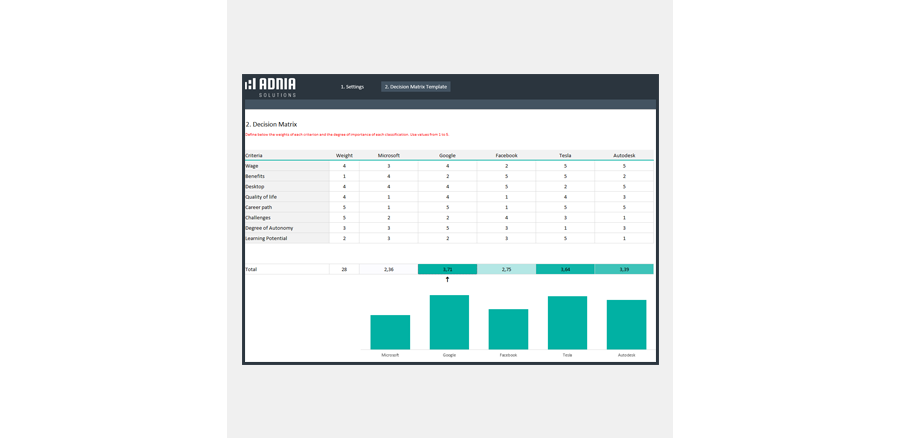Select the total weight cell showing 28
This screenshot has height=438, width=900.
click(344, 269)
